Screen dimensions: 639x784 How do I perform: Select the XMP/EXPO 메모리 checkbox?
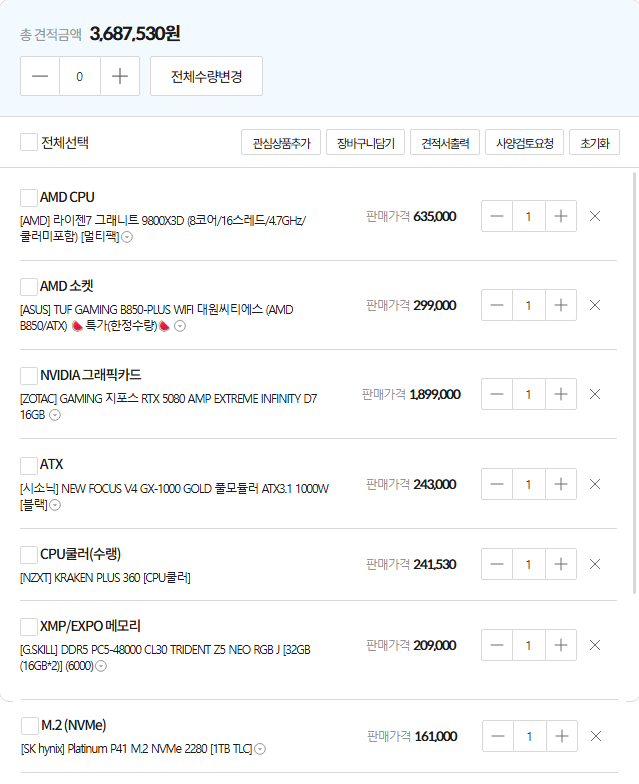click(x=29, y=626)
